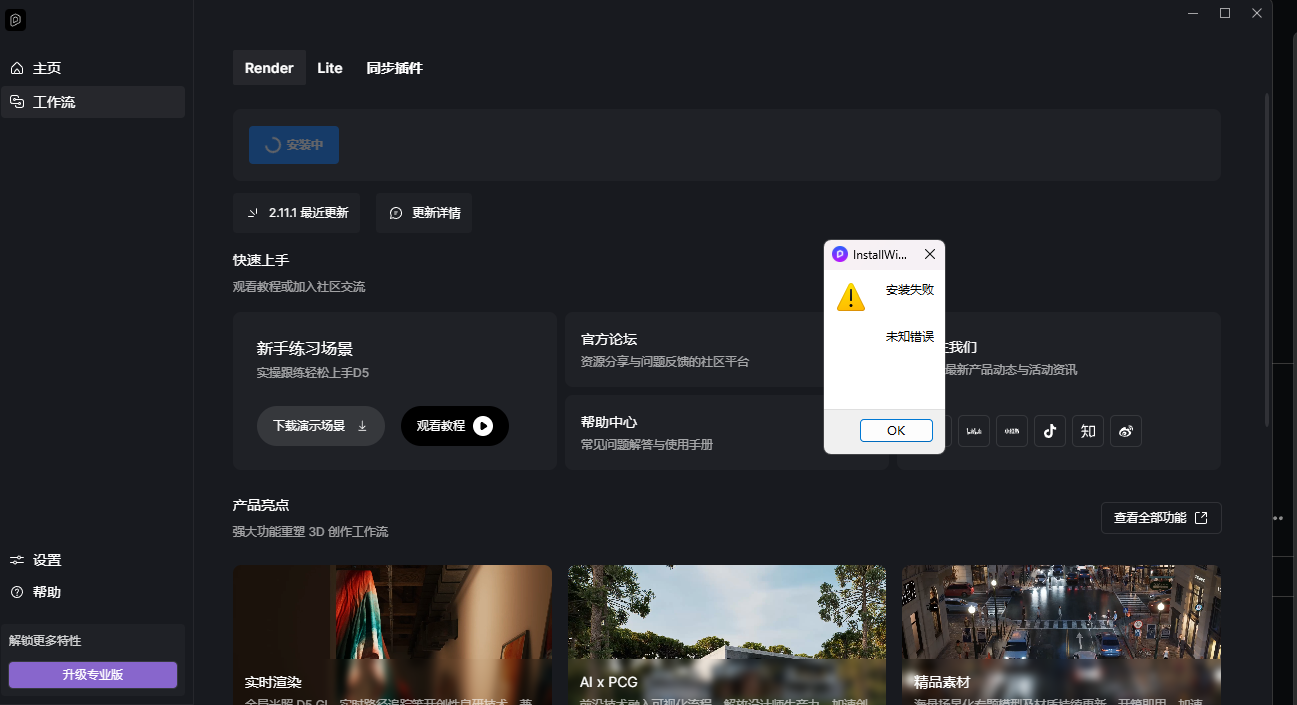The image size is (1297, 705).
Task: Open the Douyin (TikTok) icon
Action: coord(1049,431)
